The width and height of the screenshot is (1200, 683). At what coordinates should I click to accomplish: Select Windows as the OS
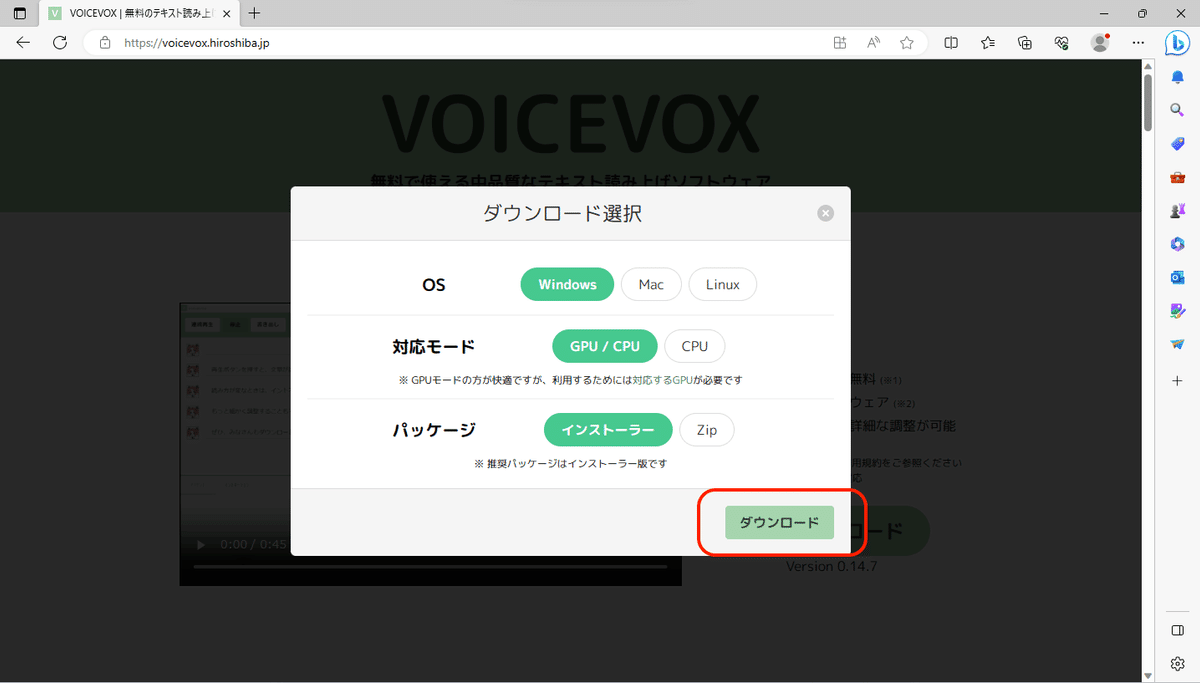coord(567,284)
